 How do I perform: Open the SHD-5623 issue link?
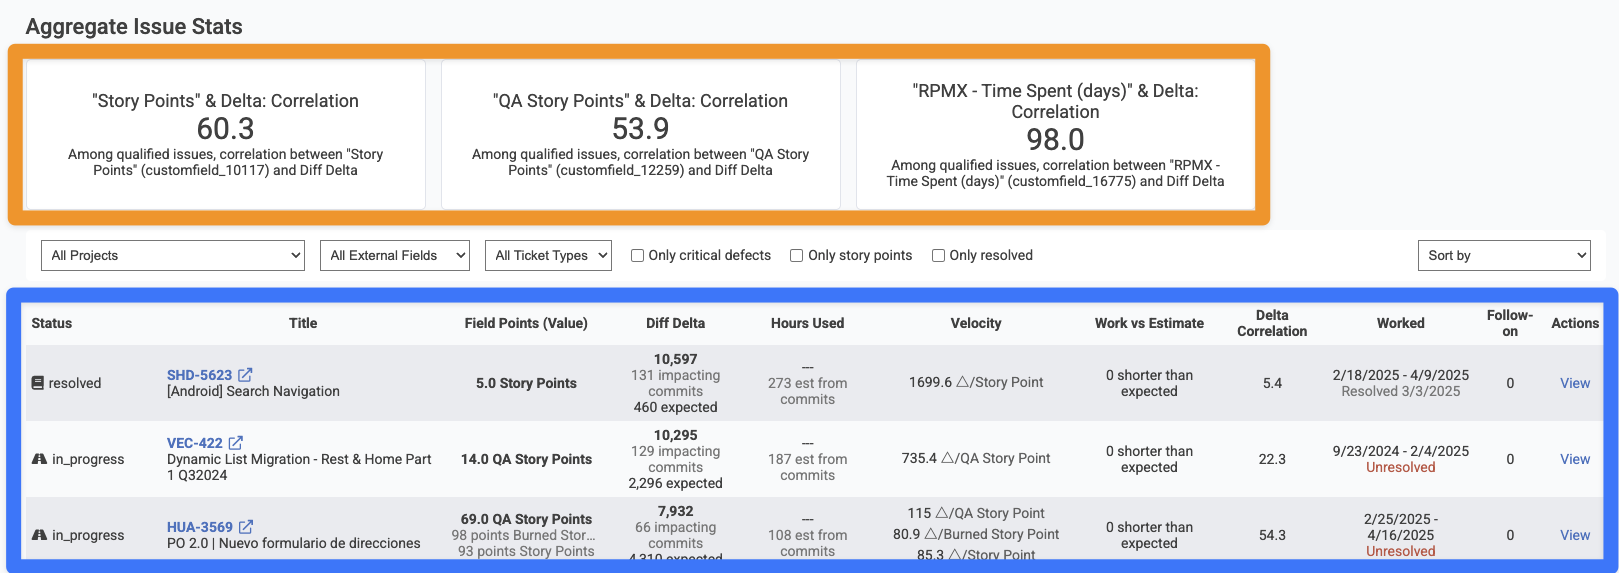coord(199,375)
